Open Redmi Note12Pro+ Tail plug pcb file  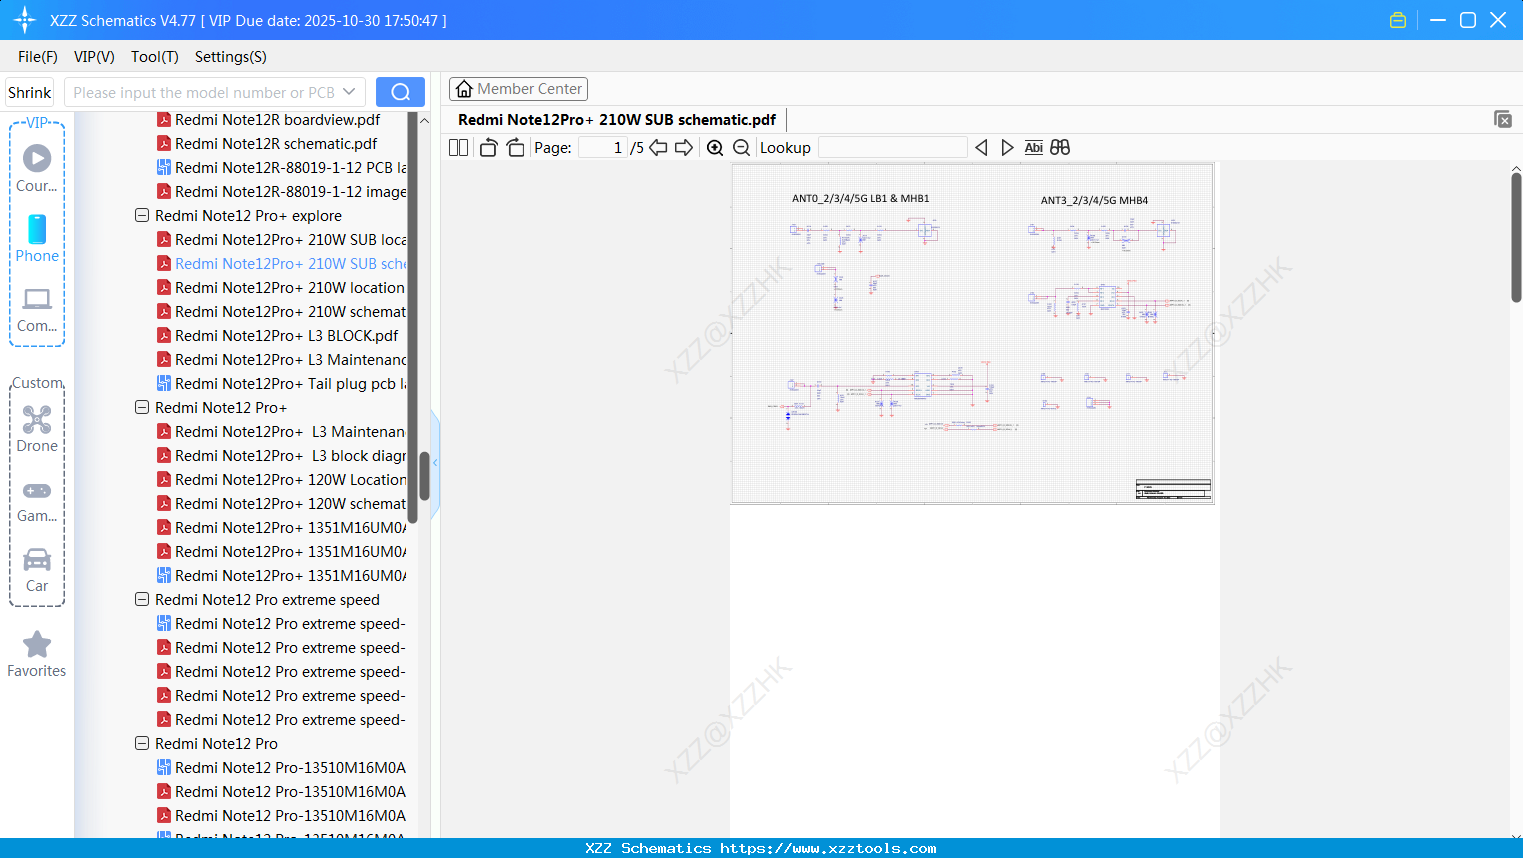282,384
